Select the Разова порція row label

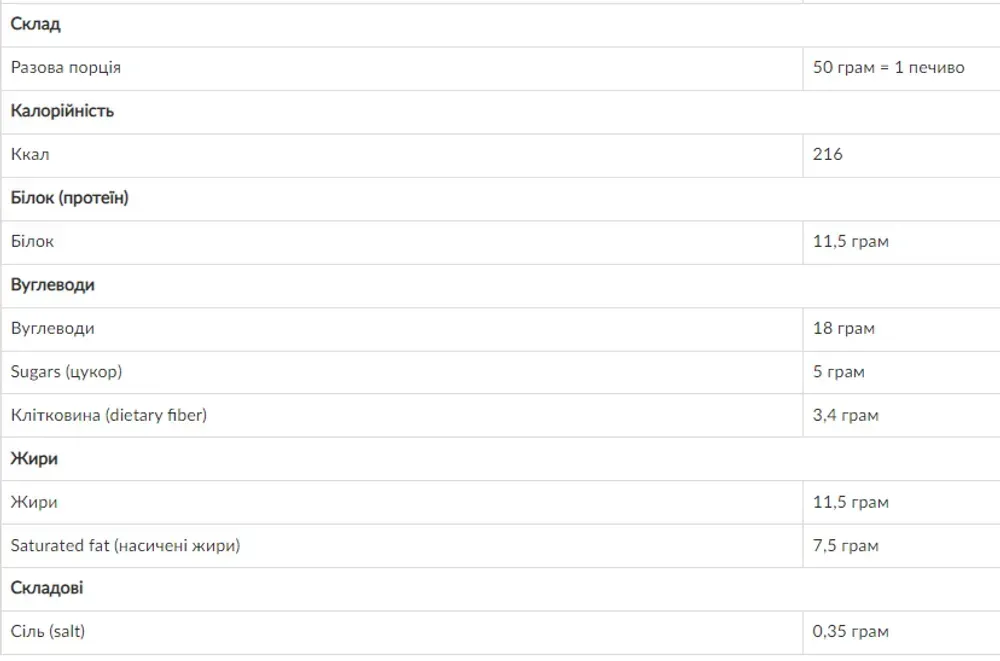[x=66, y=68]
